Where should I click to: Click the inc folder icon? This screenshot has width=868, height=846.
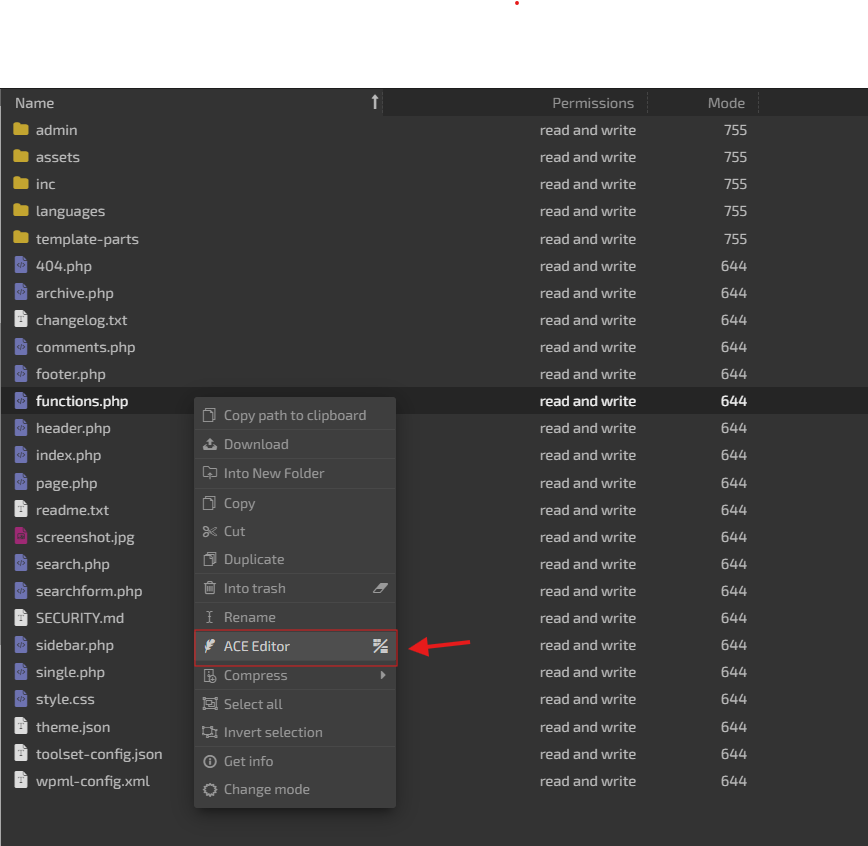[x=21, y=183]
